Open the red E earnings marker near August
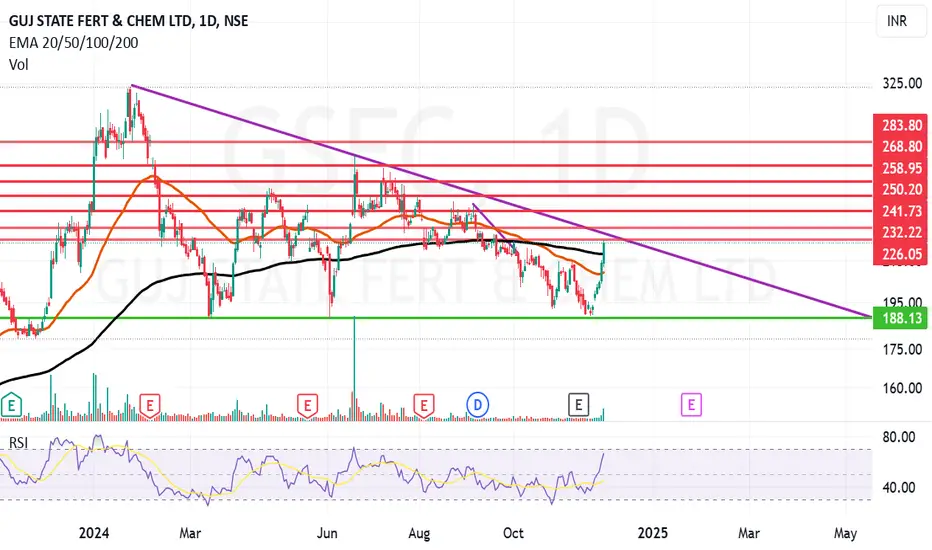Image resolution: width=932 pixels, height=550 pixels. (x=424, y=406)
